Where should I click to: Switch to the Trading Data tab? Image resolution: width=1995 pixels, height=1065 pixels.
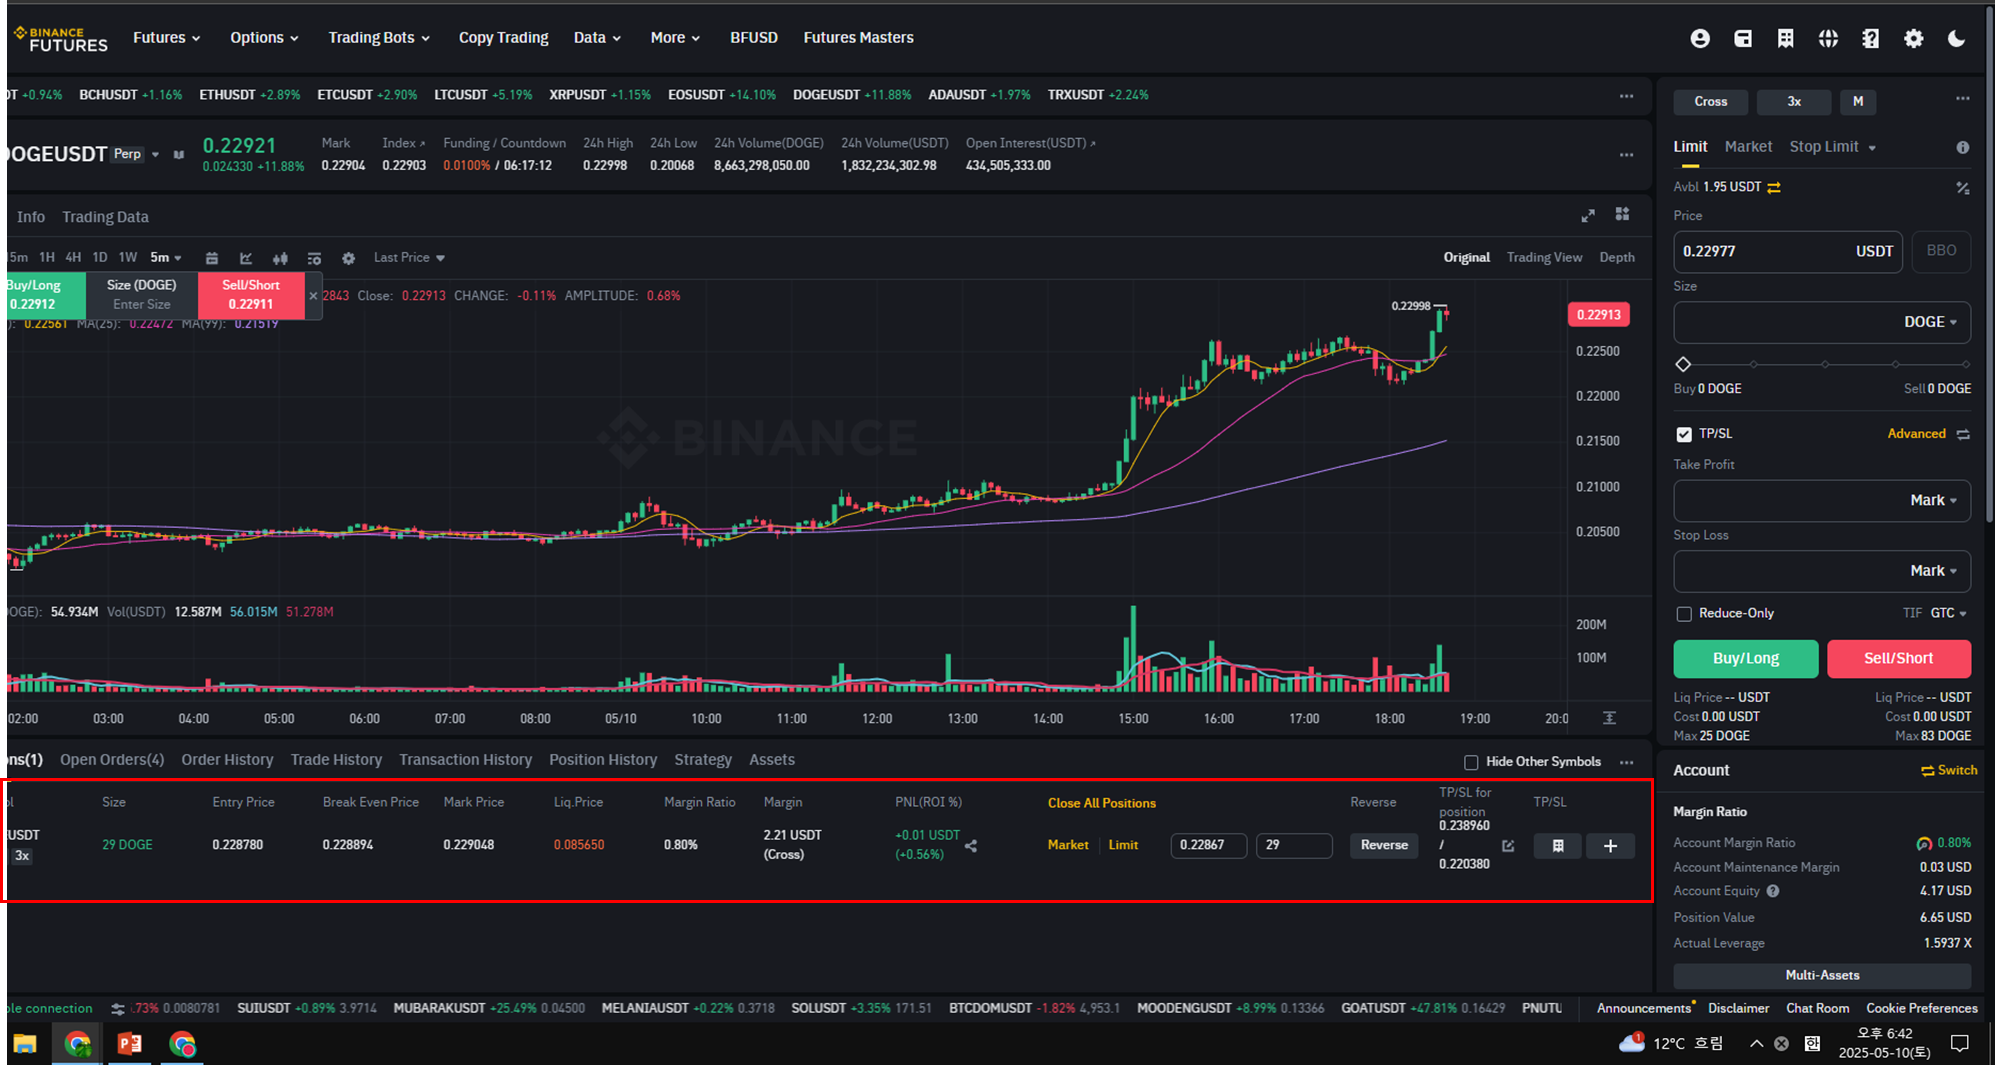[105, 217]
